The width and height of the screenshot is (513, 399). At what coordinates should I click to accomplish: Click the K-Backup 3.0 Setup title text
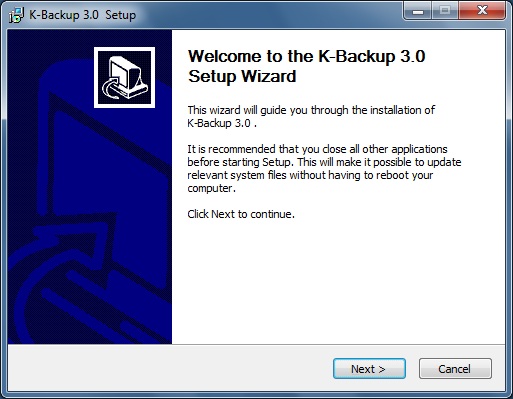tap(83, 15)
